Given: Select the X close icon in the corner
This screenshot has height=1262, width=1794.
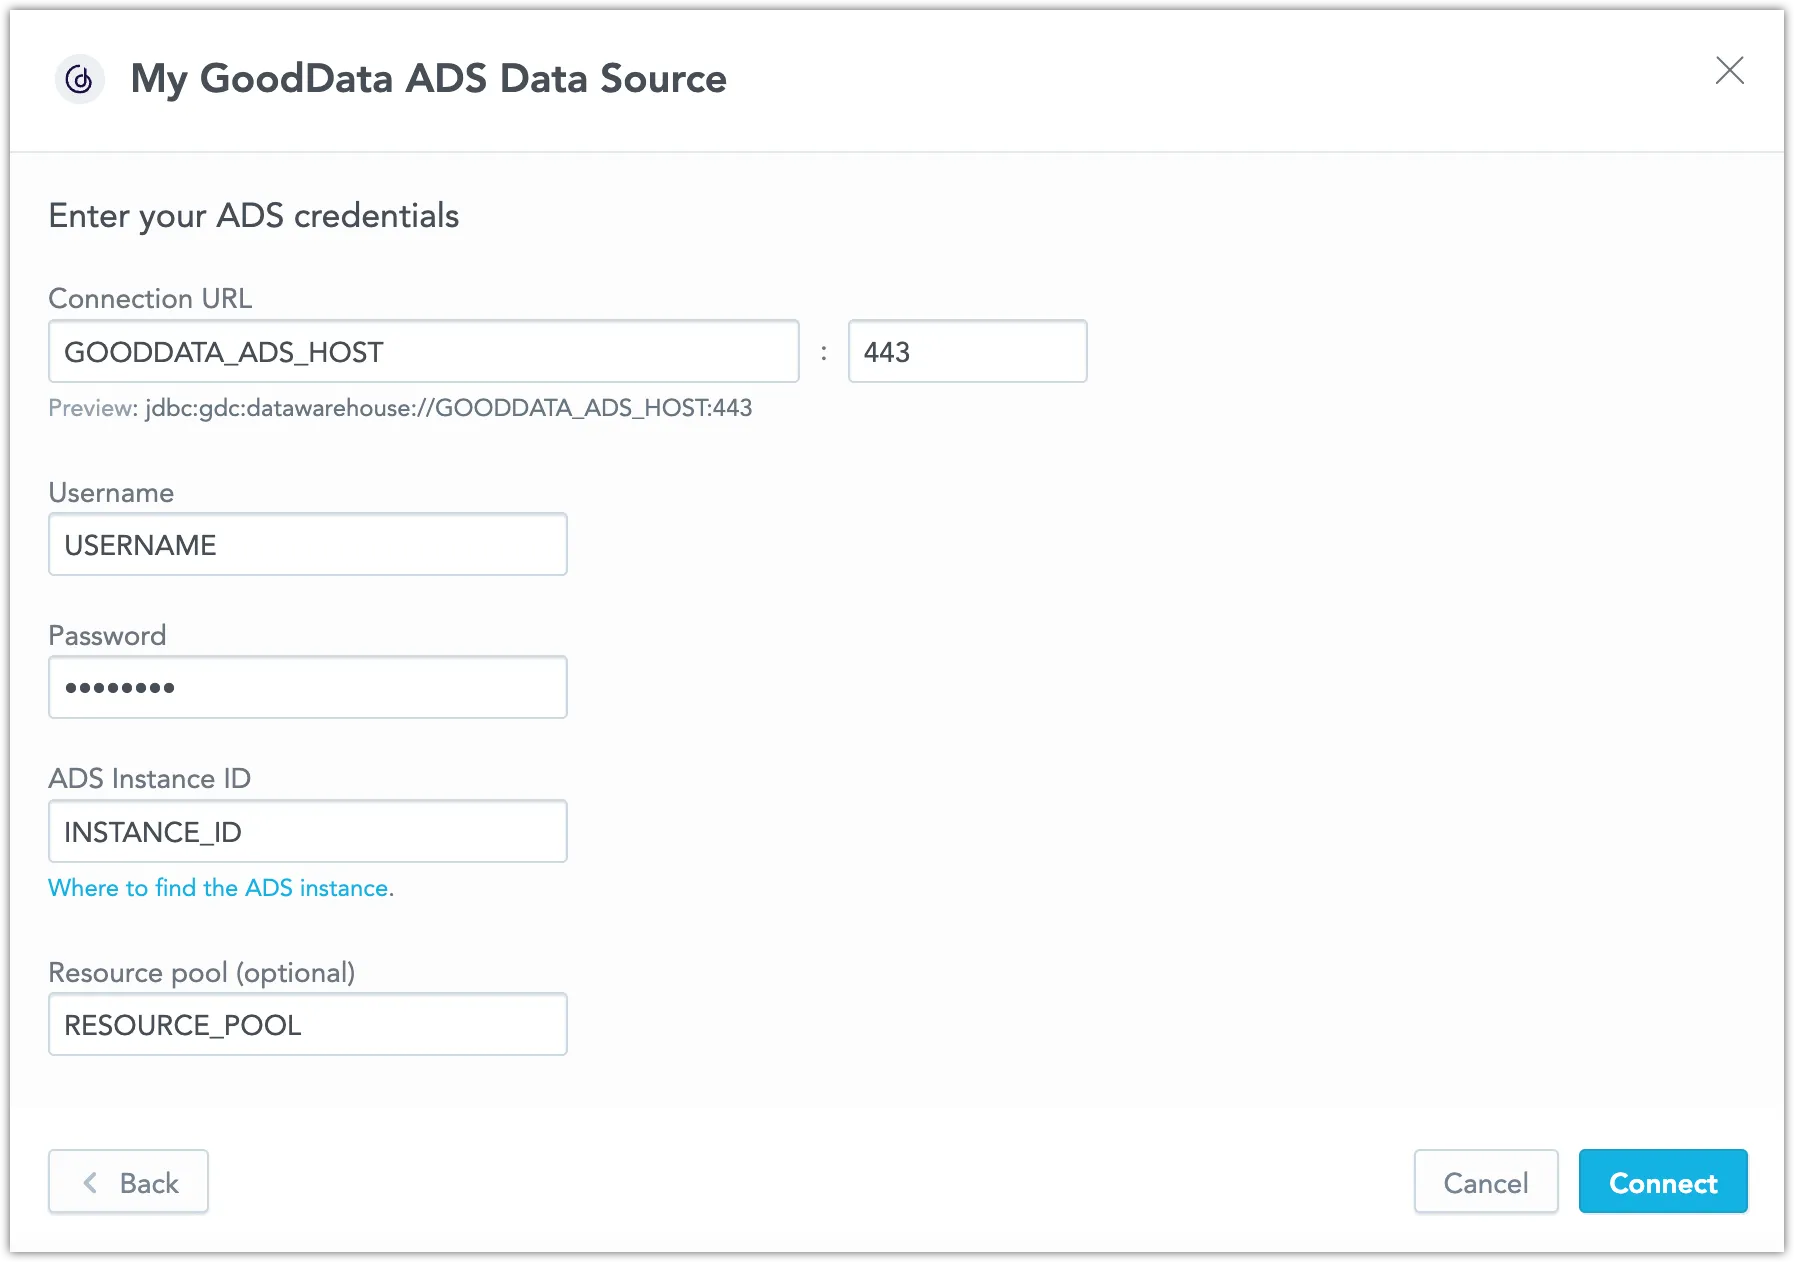Looking at the screenshot, I should (1729, 71).
